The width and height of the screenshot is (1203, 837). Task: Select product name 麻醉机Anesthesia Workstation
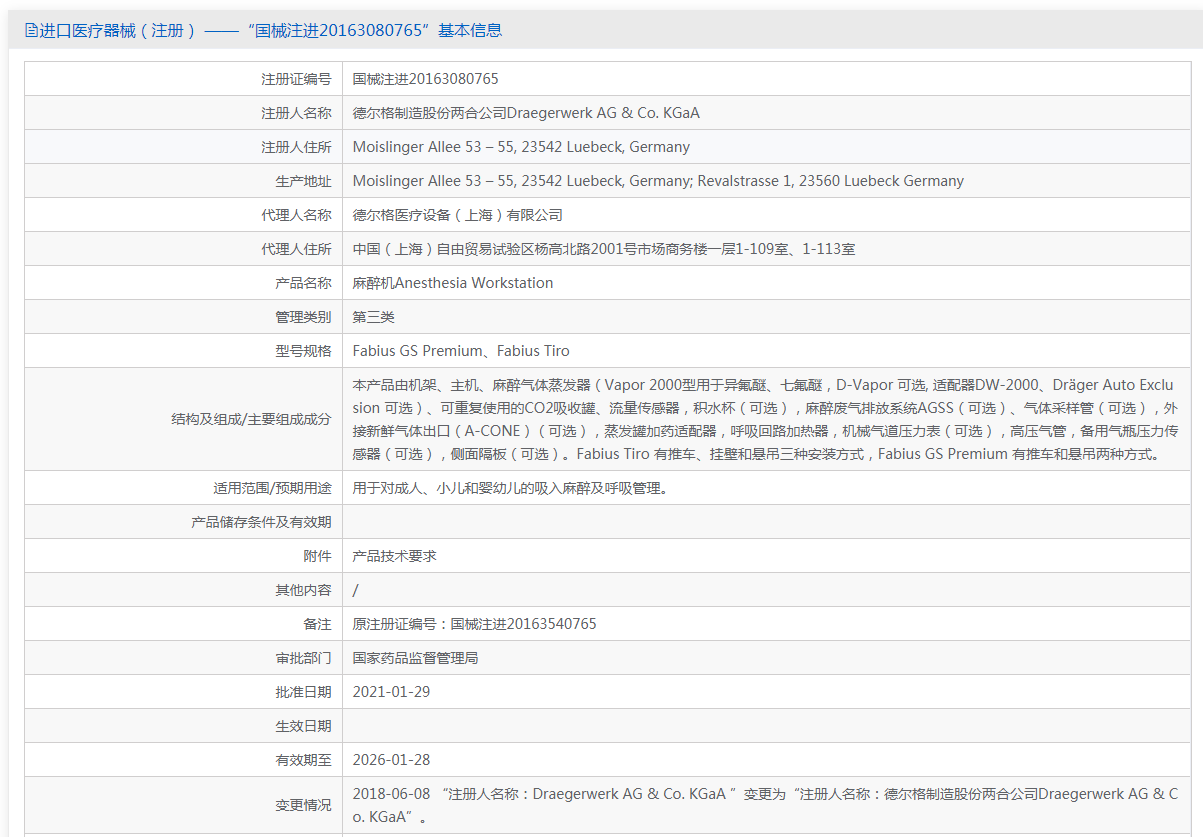pos(453,283)
